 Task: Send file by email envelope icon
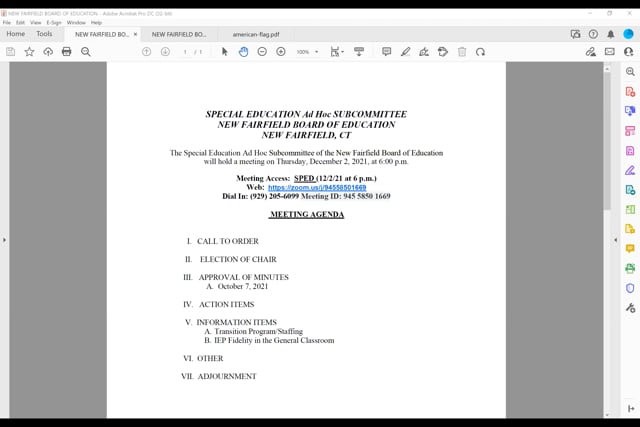pyautogui.click(x=610, y=52)
